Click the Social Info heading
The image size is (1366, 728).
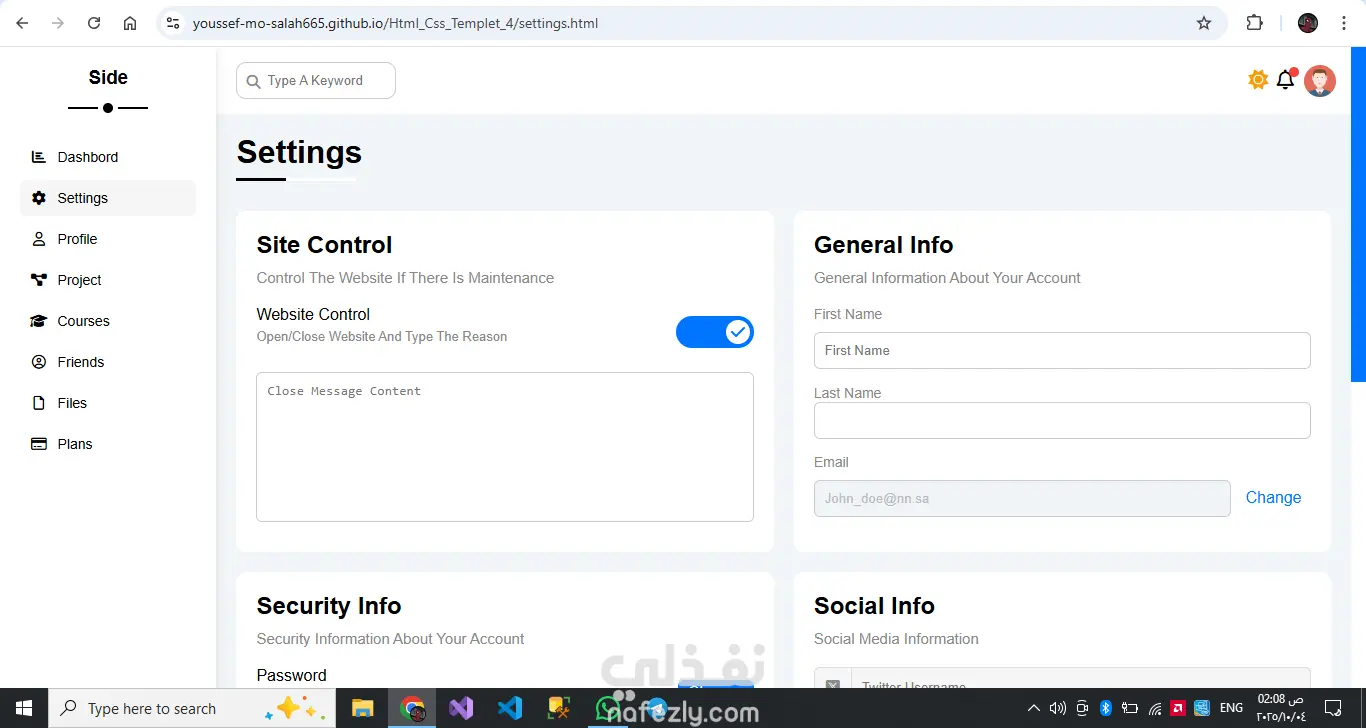[874, 606]
